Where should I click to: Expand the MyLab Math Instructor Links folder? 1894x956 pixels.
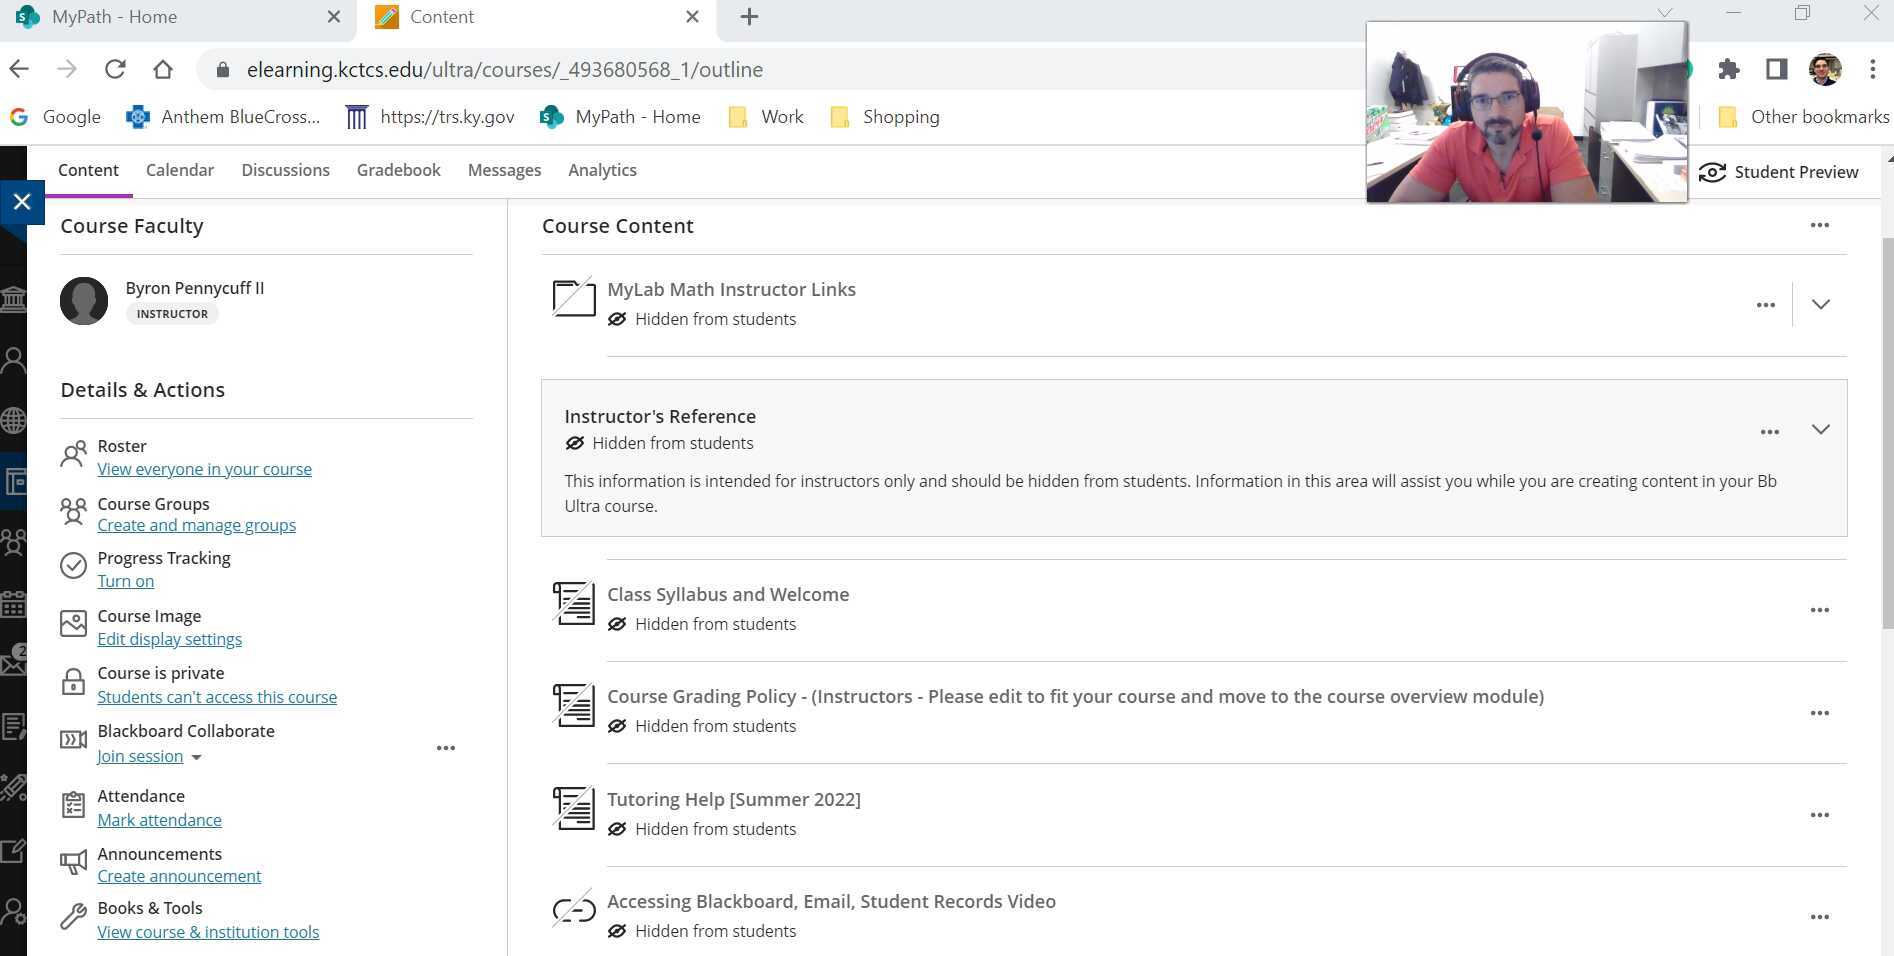[1821, 304]
